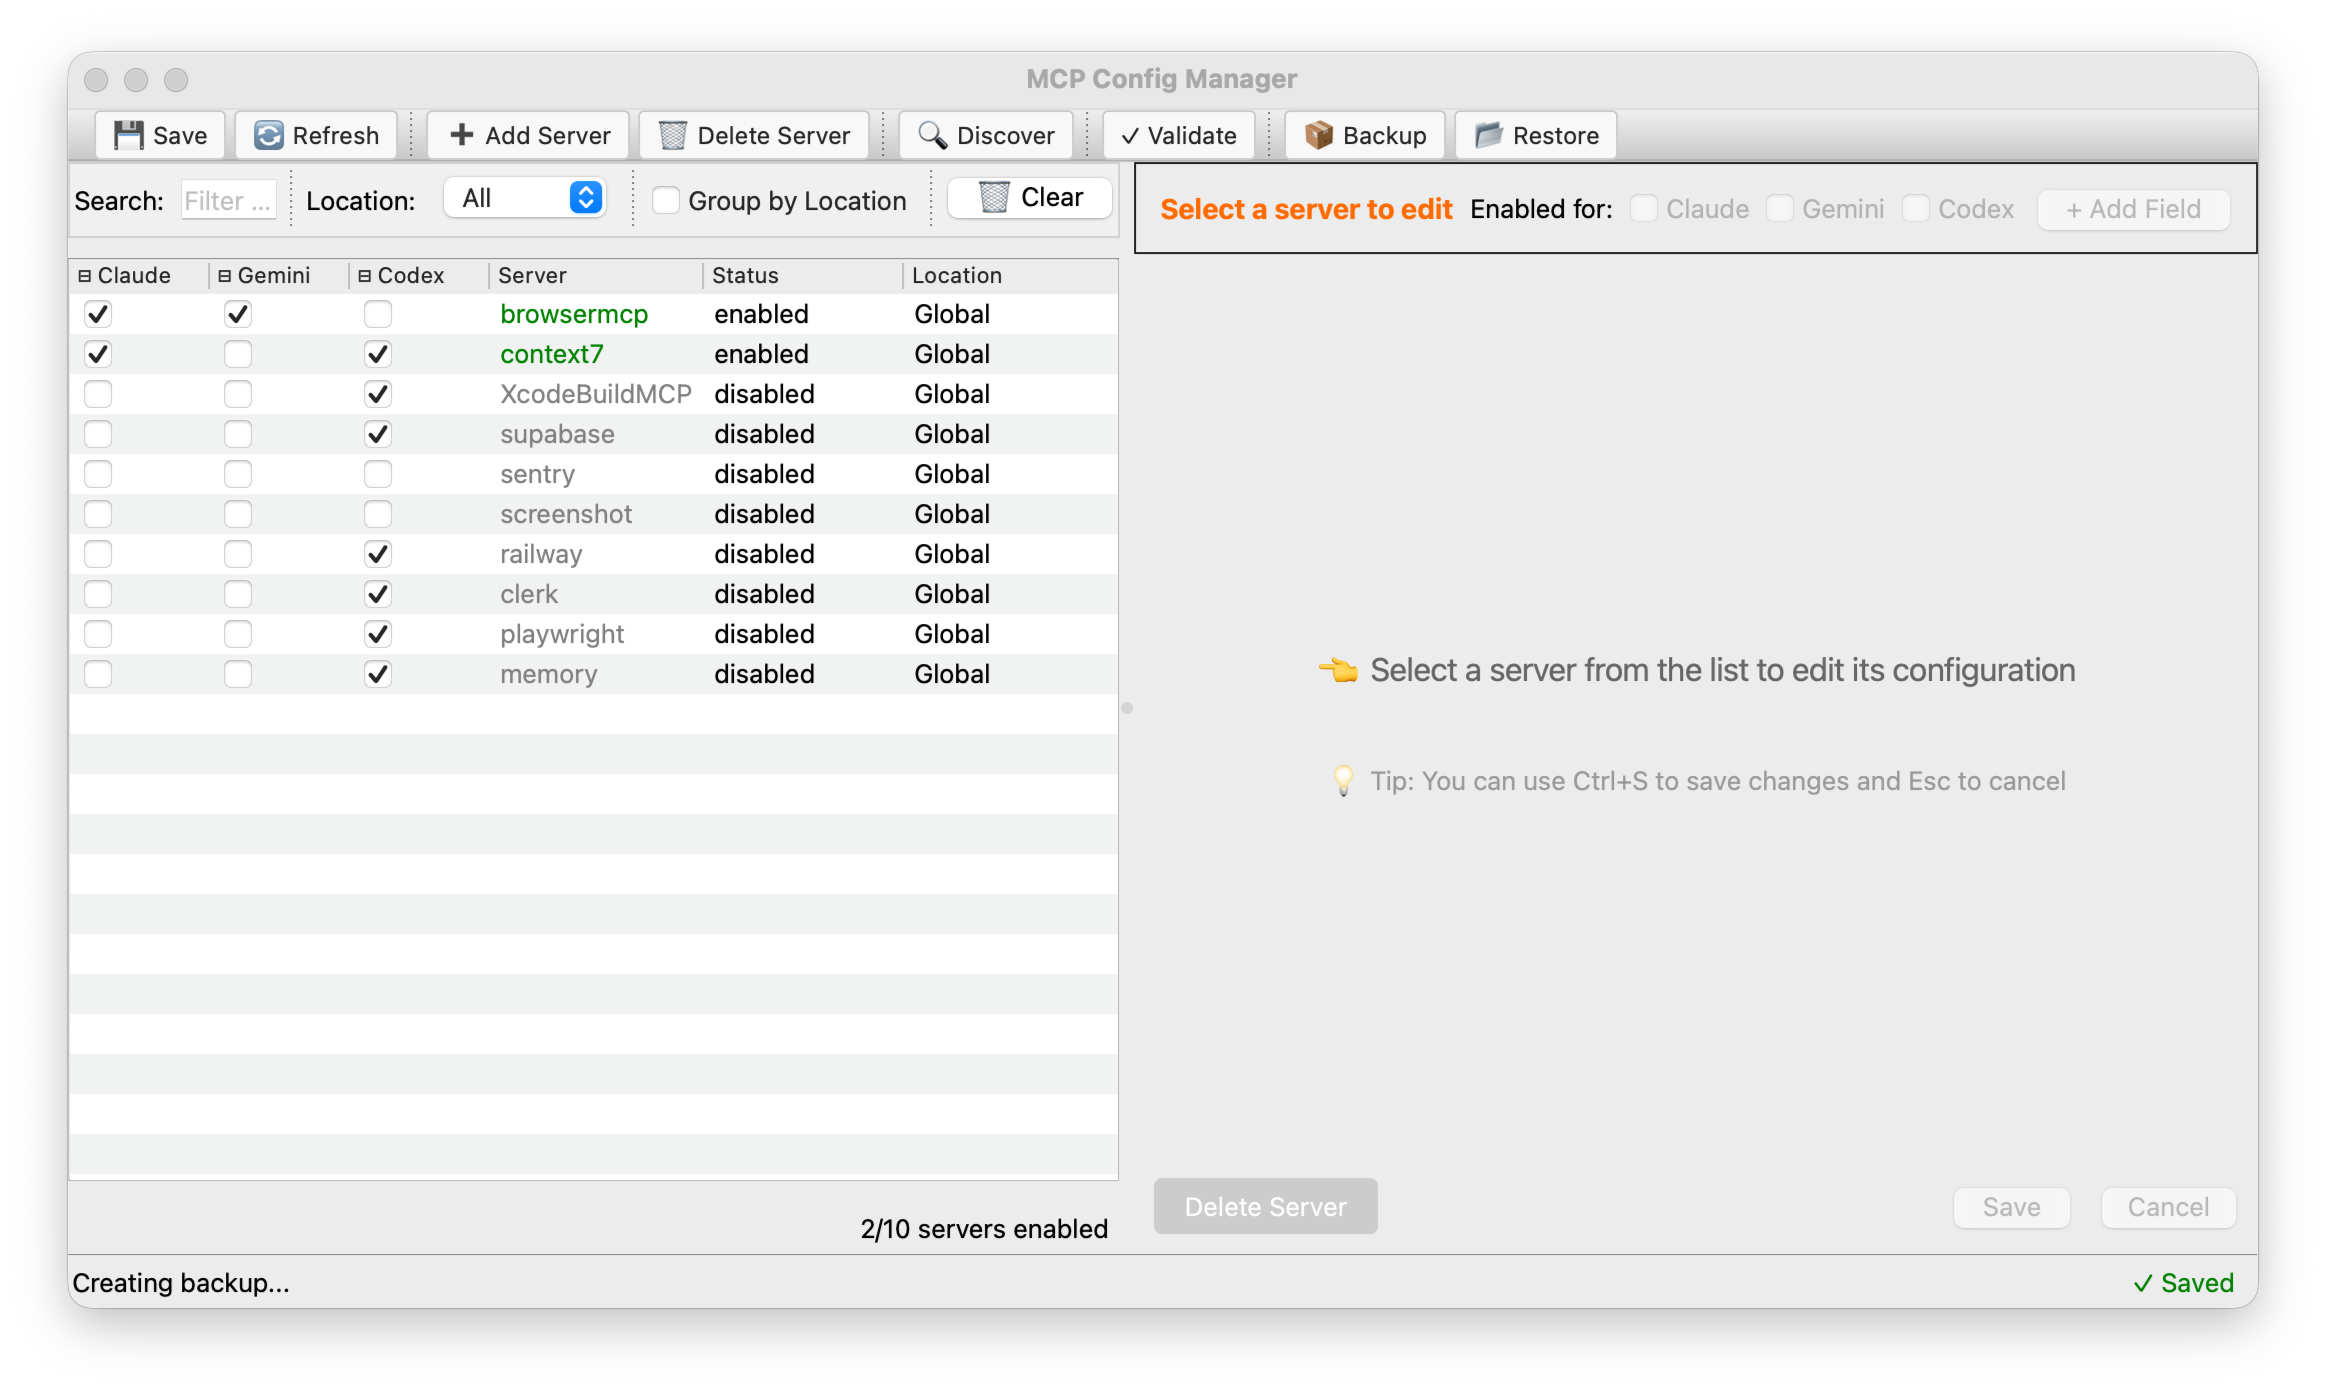The height and width of the screenshot is (1392, 2326).
Task: Check Codex for screenshot server
Action: [378, 514]
